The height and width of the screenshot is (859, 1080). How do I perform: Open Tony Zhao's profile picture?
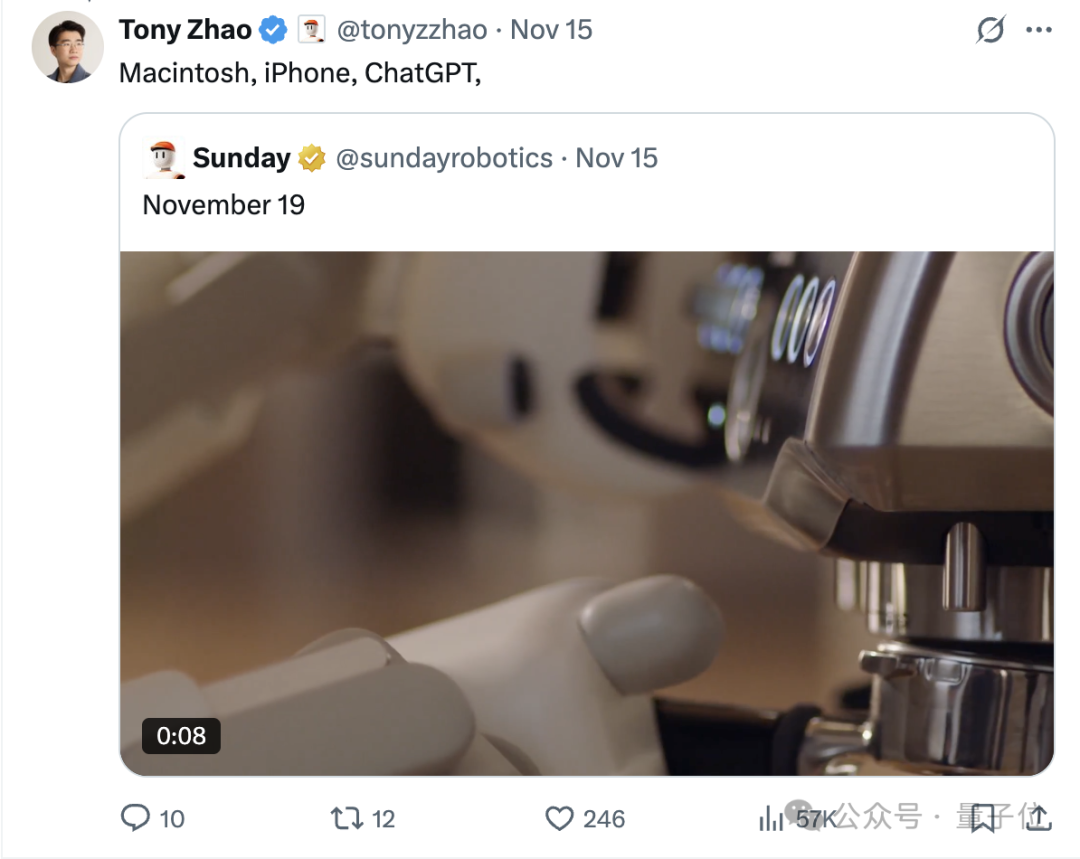(x=68, y=47)
